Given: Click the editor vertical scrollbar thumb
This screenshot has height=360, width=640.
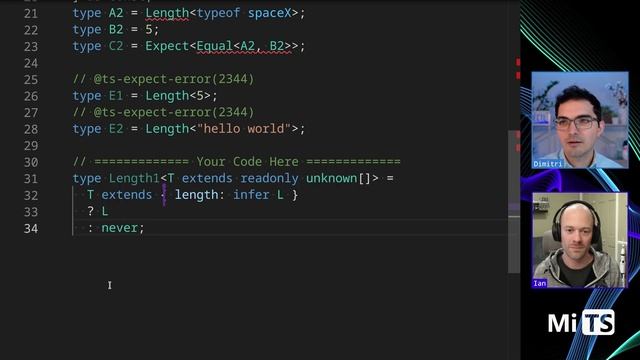Looking at the screenshot, I should [x=513, y=202].
